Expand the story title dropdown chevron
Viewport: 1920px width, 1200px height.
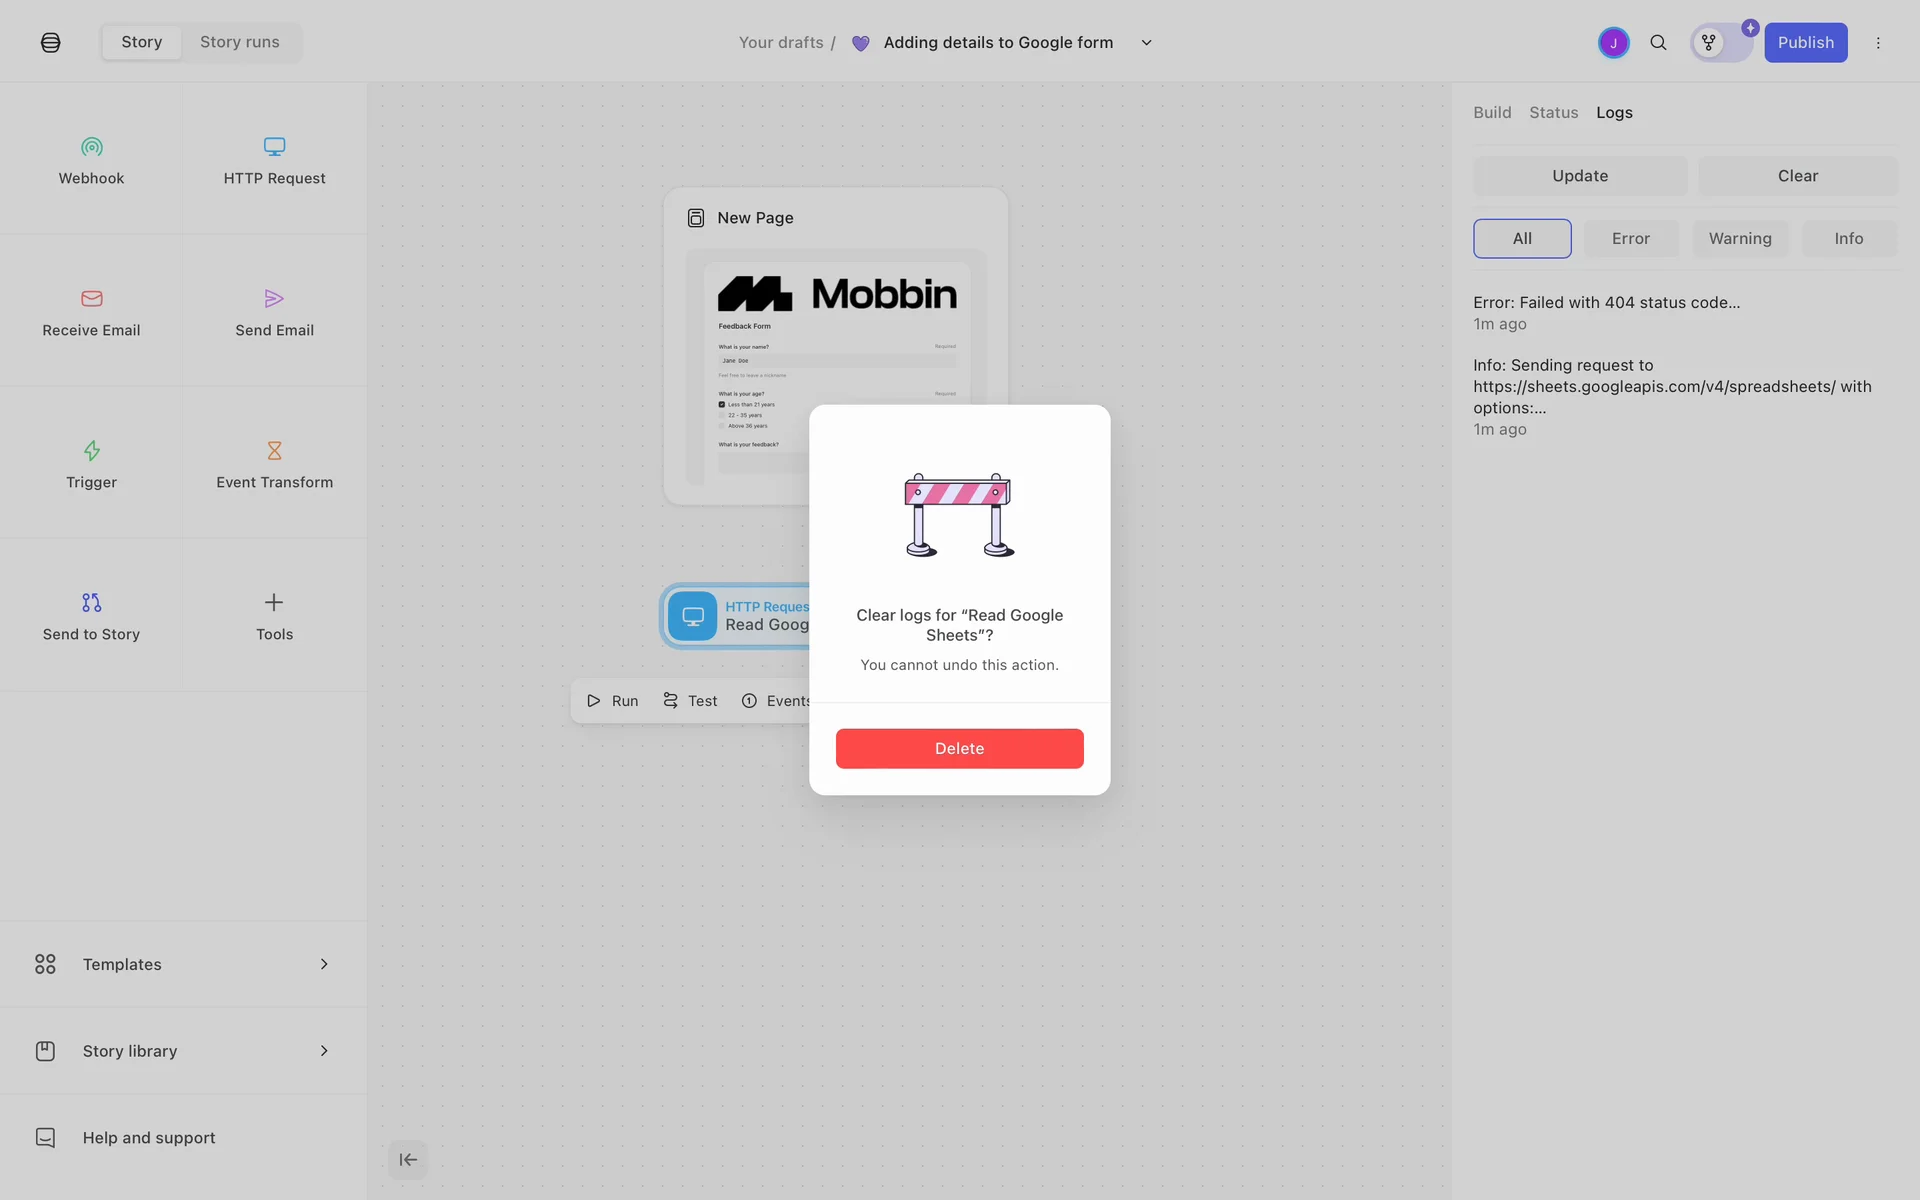1146,43
